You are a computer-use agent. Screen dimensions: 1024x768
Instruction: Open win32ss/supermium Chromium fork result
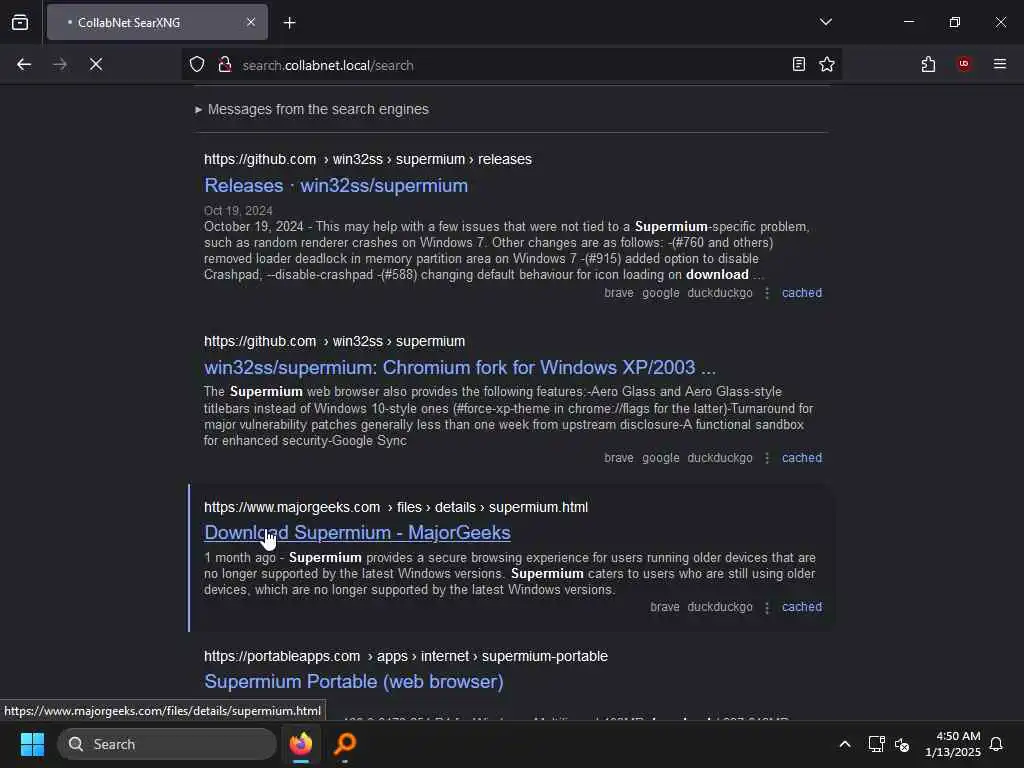(x=460, y=368)
